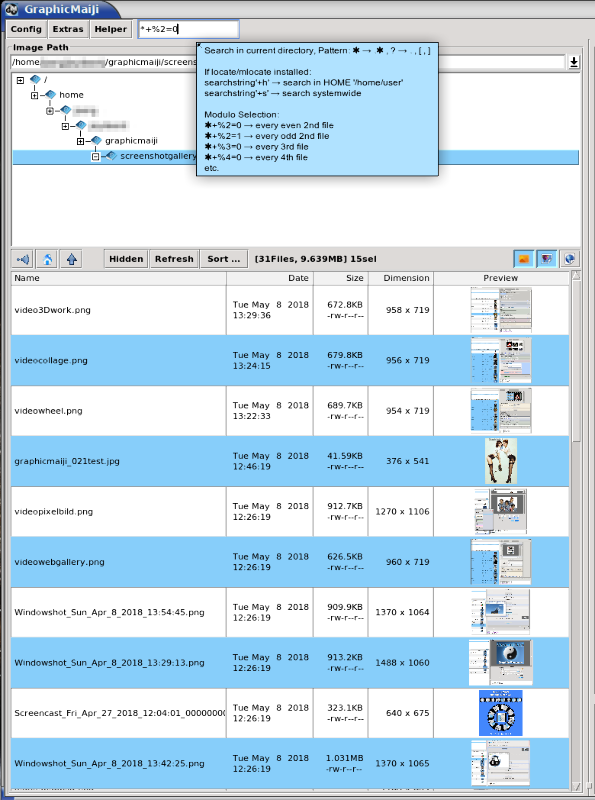
Task: Sort by Date column header
Action: (270, 278)
